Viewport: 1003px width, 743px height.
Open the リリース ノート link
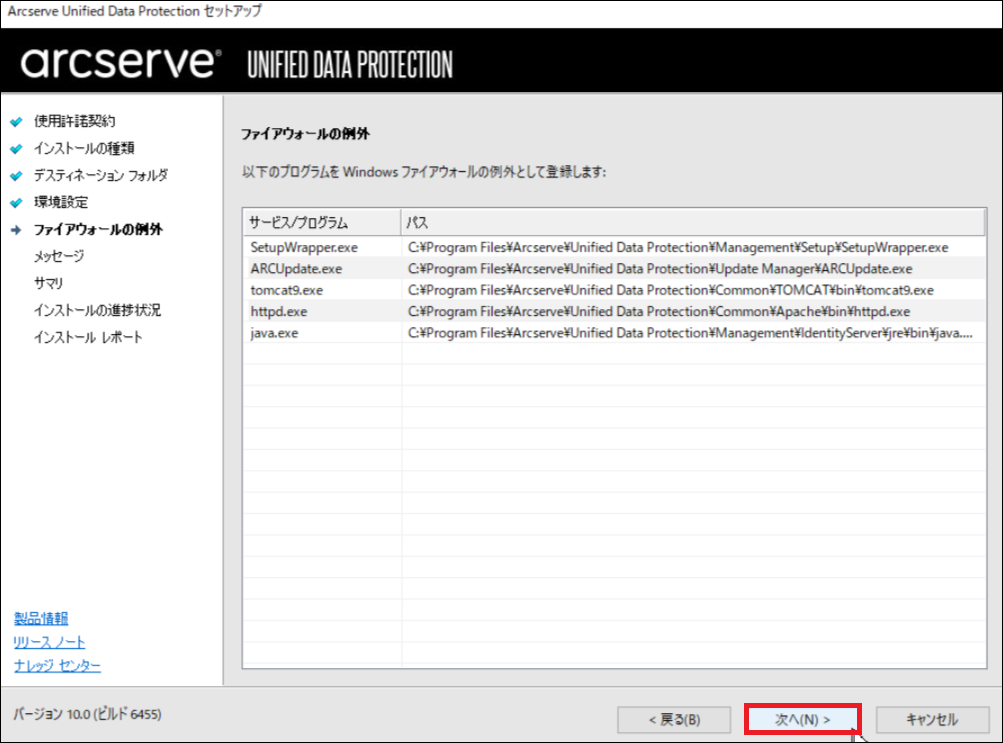tap(49, 642)
